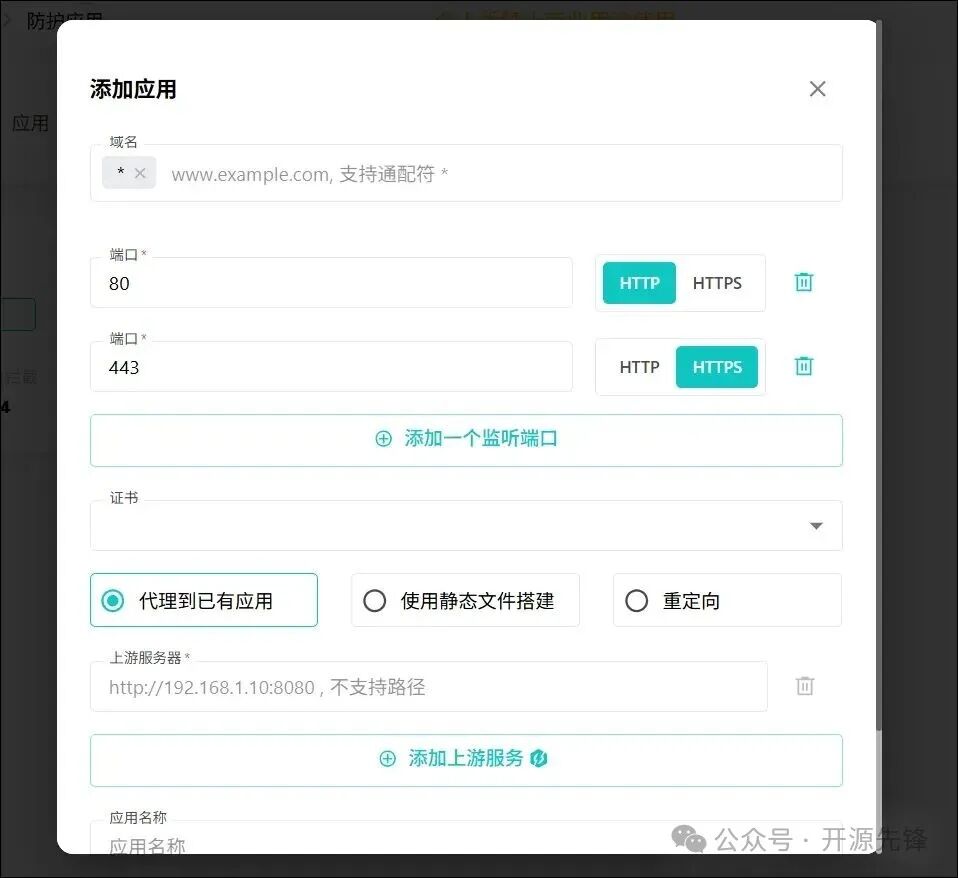Set port 443 protocol to HTTPS
Image resolution: width=958 pixels, height=878 pixels.
click(717, 367)
